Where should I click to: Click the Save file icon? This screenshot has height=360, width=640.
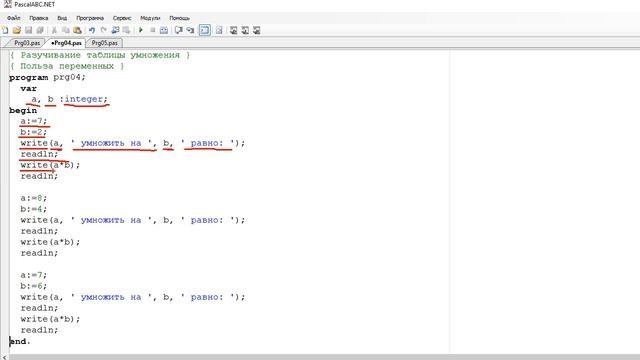tap(28, 30)
